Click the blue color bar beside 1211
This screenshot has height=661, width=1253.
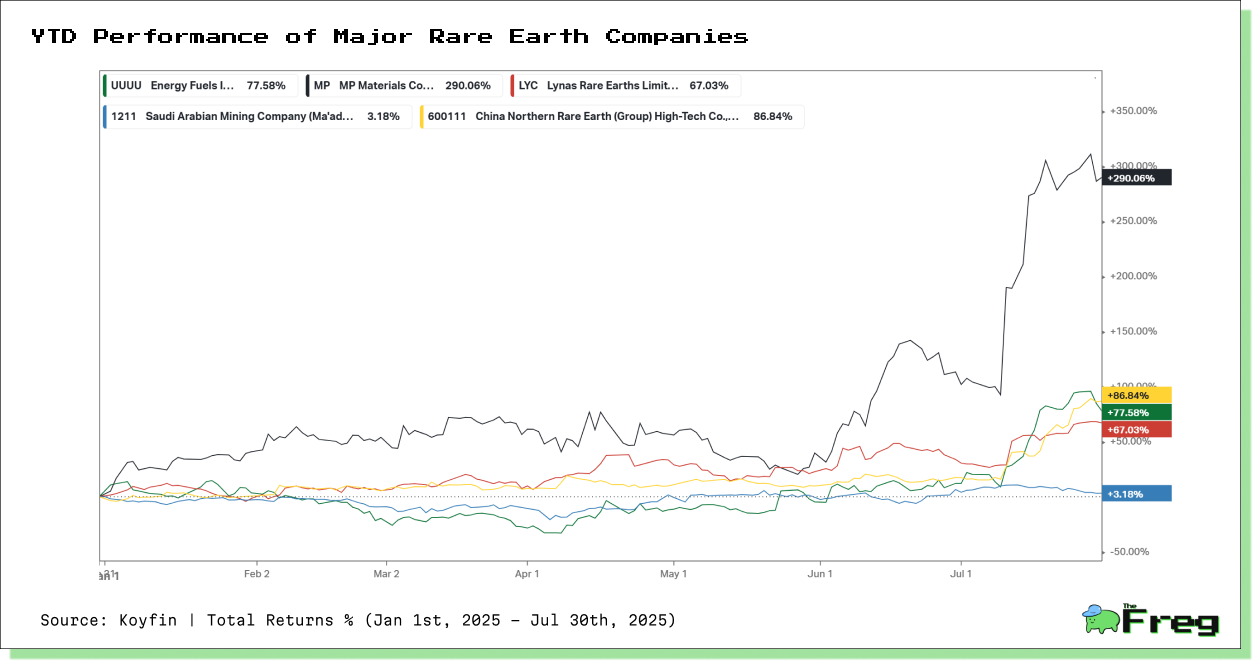(x=105, y=116)
